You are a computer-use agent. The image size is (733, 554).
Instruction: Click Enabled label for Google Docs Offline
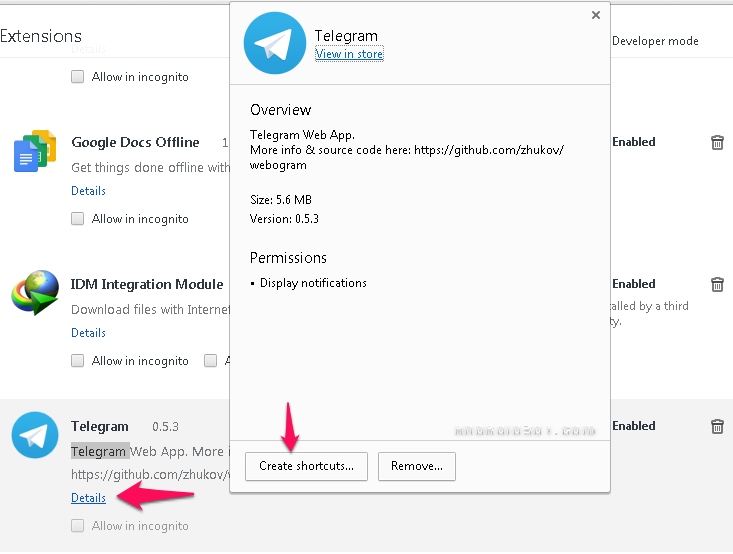click(634, 142)
